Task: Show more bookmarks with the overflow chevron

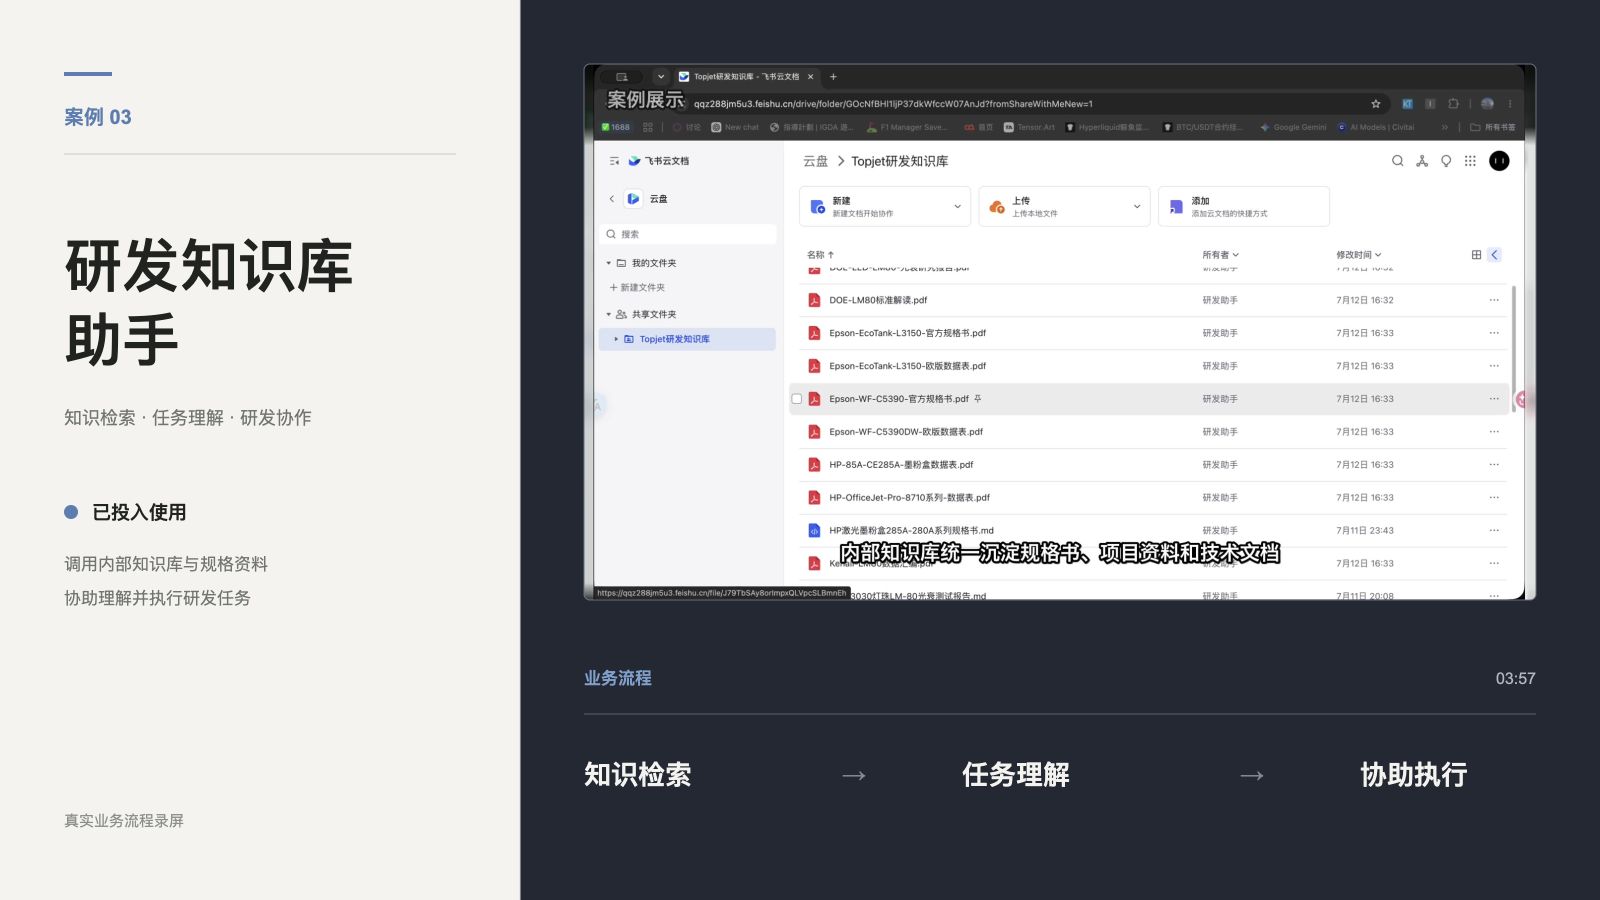Action: tap(1444, 127)
